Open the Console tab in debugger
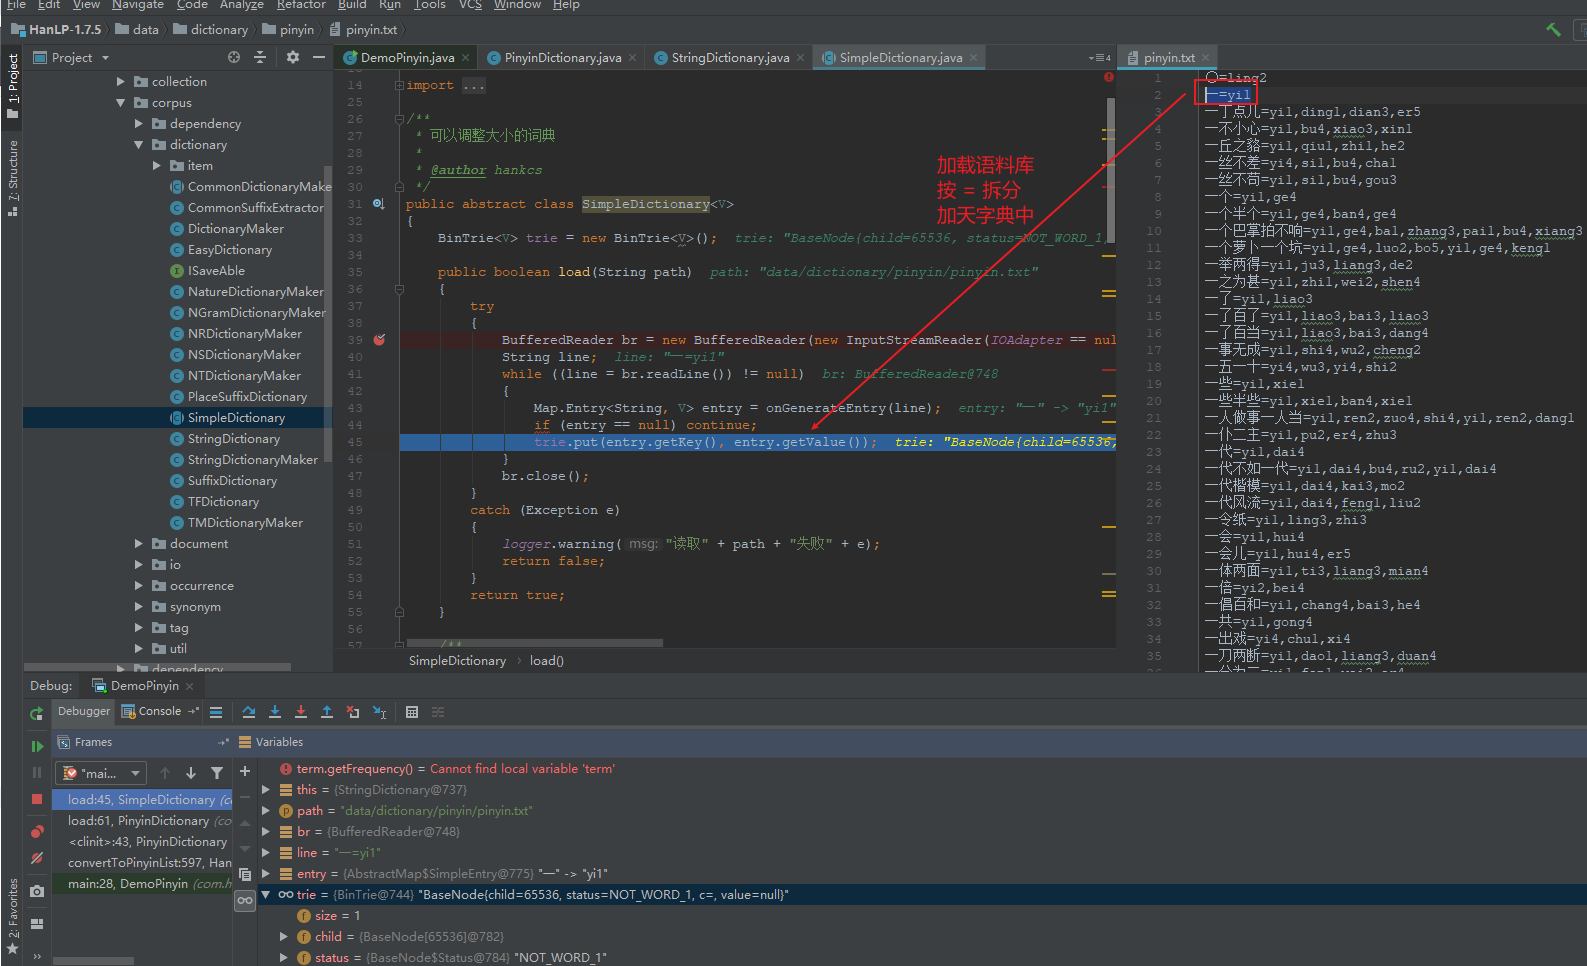 160,712
